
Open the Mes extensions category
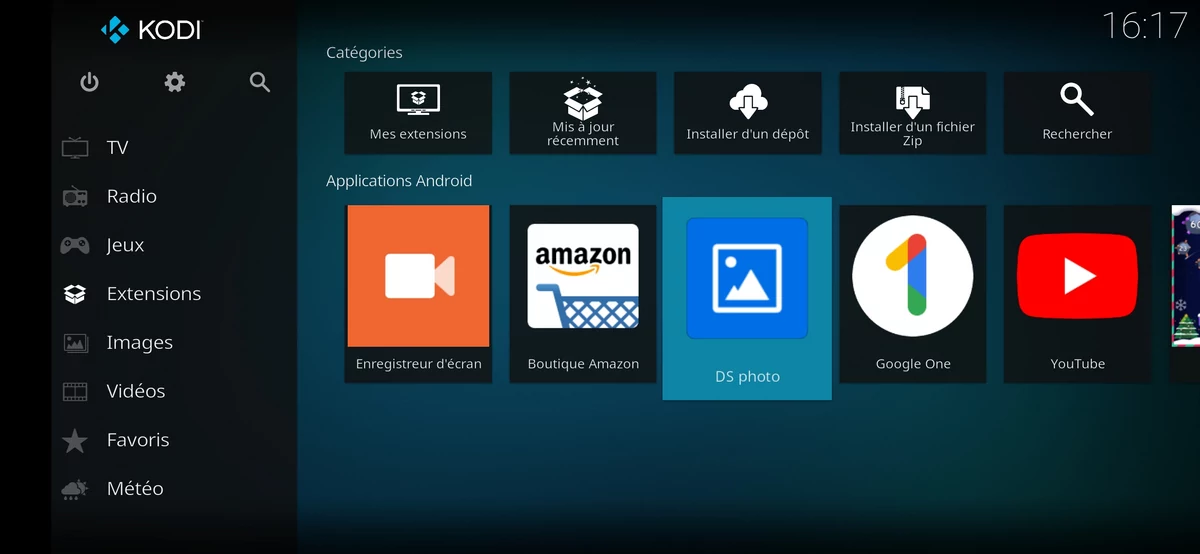coord(418,113)
